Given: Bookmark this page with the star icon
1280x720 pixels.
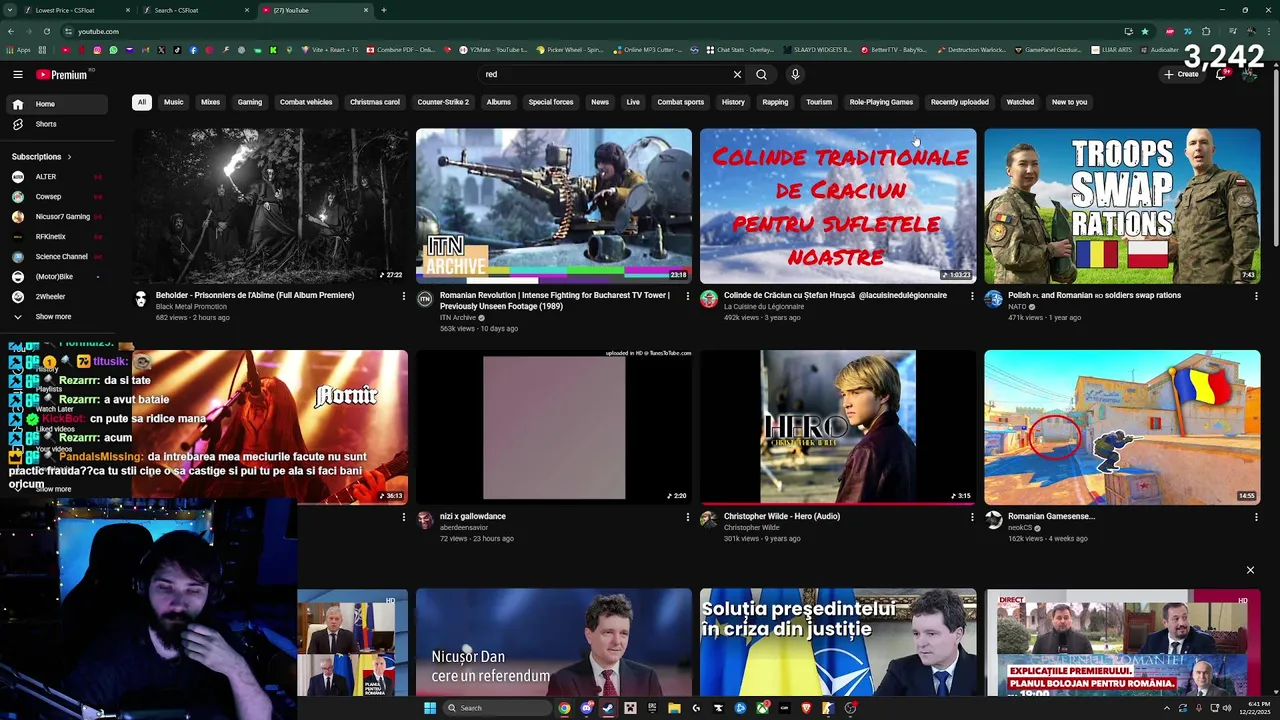Looking at the screenshot, I should coord(1145,31).
